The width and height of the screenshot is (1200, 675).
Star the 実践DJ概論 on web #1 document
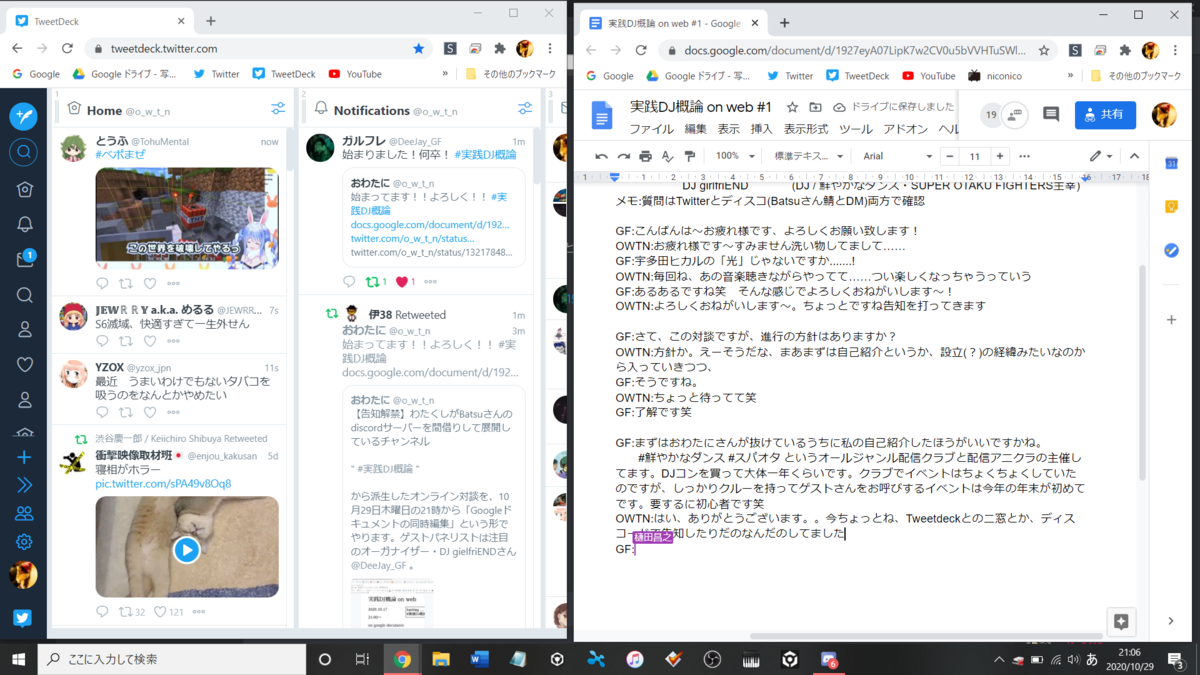792,107
